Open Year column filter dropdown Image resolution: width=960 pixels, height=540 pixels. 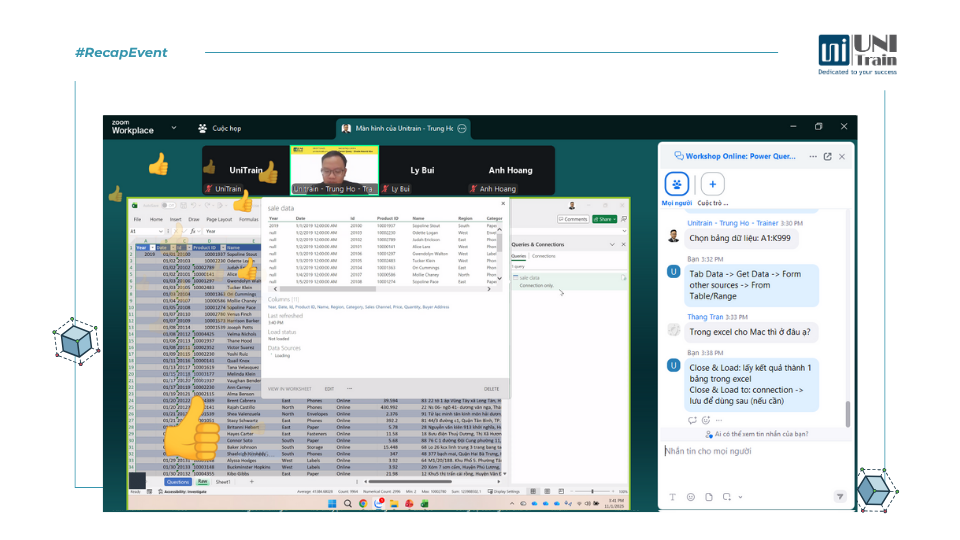(152, 247)
